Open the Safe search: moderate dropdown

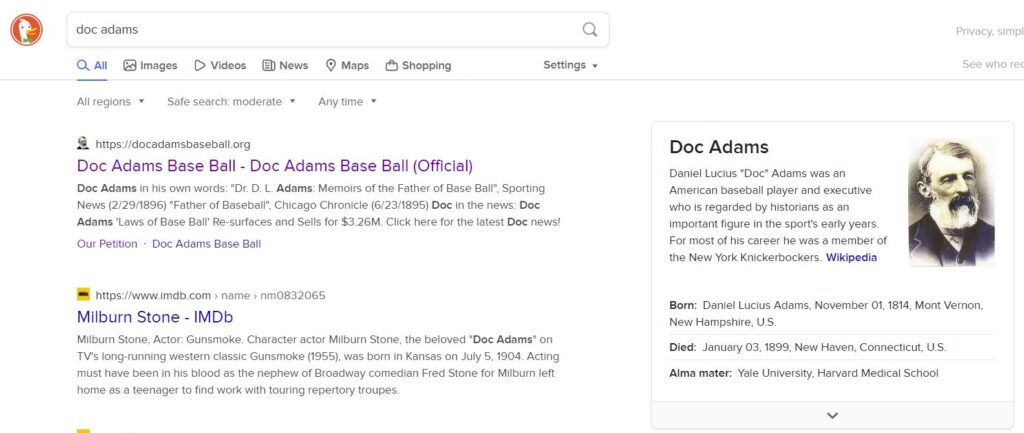231,101
